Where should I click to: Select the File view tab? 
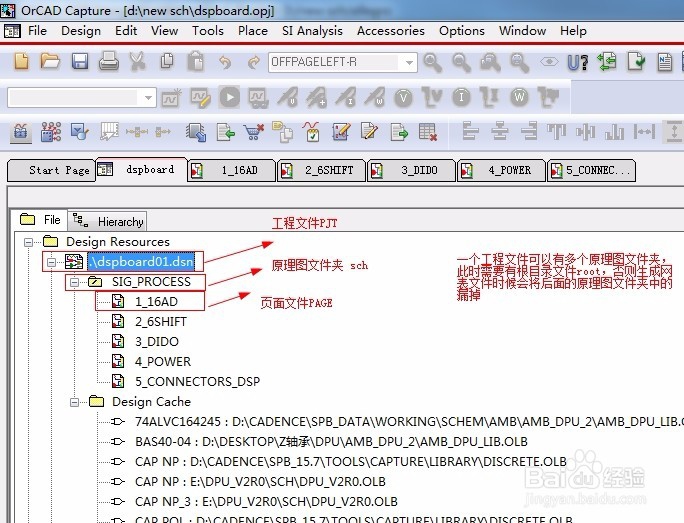[40, 220]
